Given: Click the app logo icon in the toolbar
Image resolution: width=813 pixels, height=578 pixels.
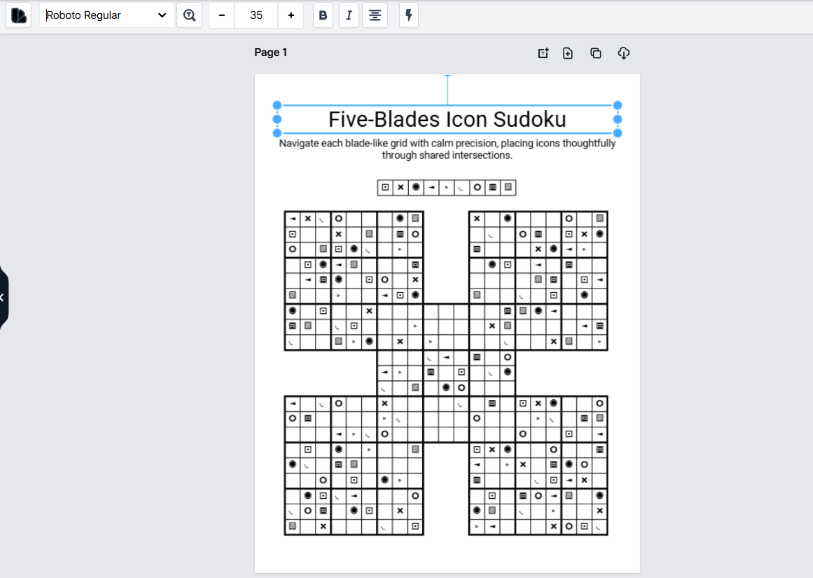Looking at the screenshot, I should 18,15.
